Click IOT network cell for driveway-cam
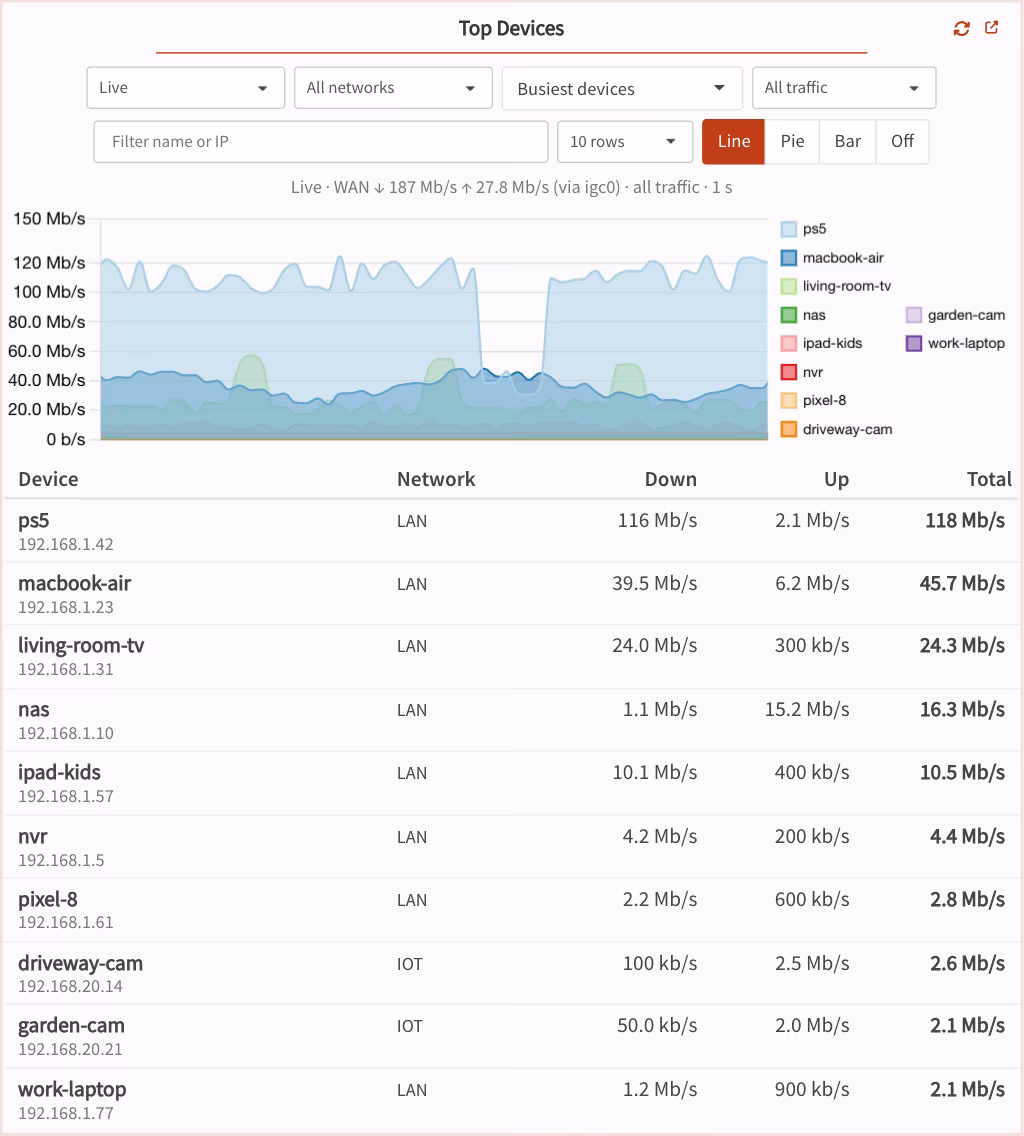Viewport: 1024px width, 1136px height. 409,965
